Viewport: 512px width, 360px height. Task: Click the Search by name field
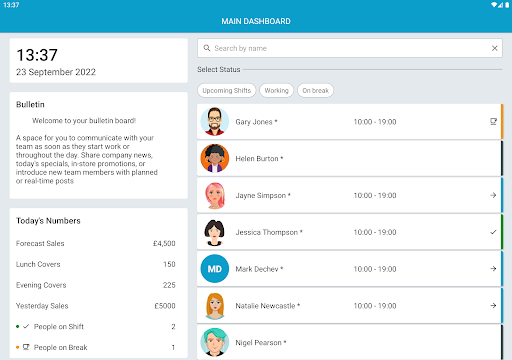tap(350, 48)
